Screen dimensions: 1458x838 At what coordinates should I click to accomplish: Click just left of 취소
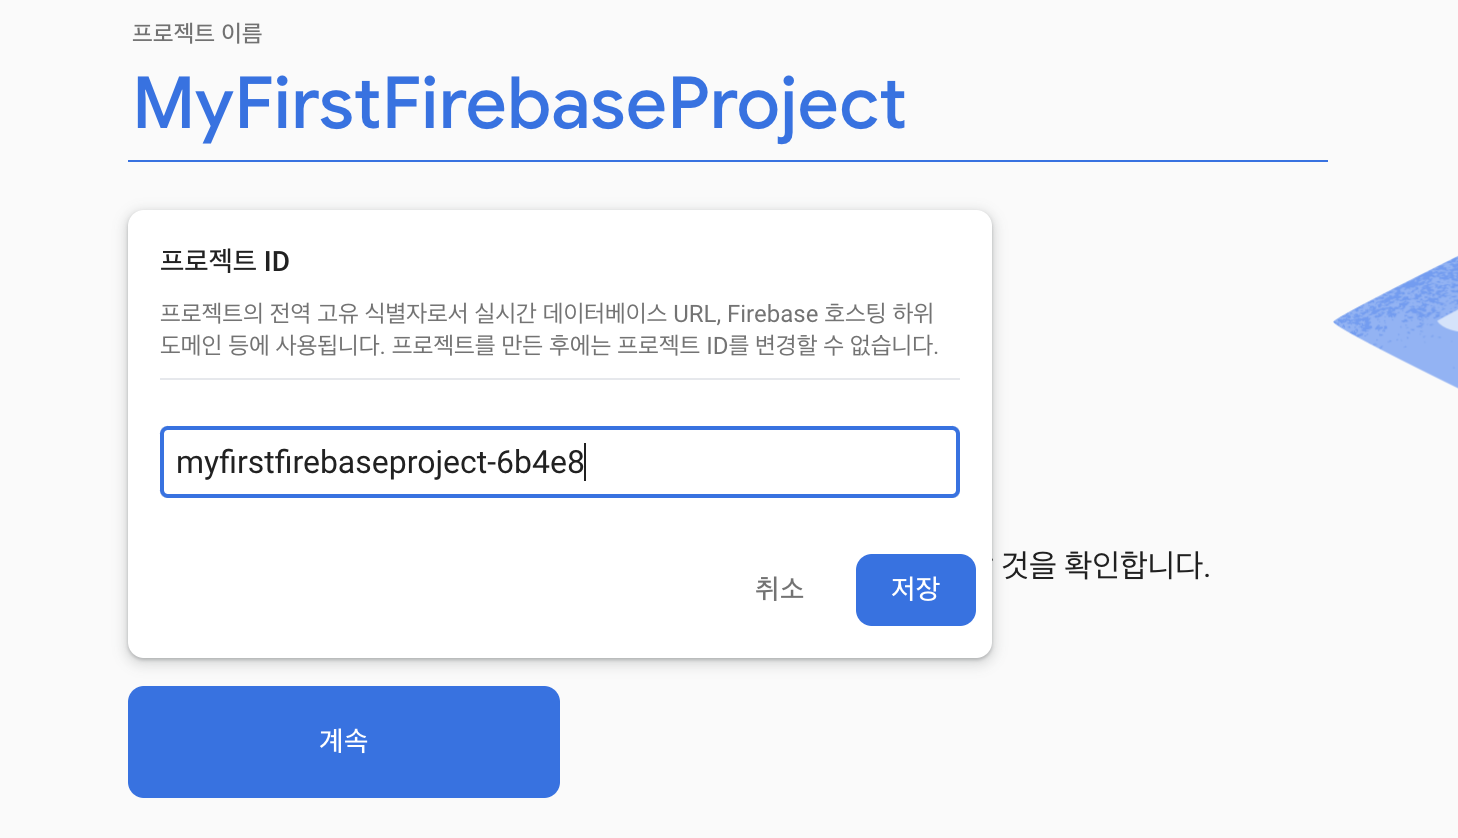pyautogui.click(x=740, y=590)
